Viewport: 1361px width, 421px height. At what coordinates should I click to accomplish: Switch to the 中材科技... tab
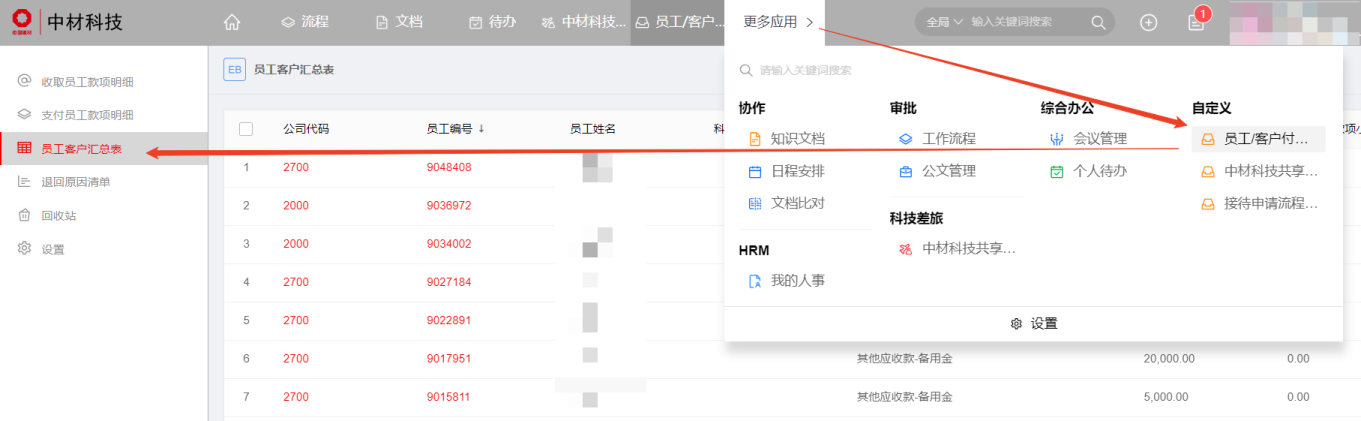coord(584,22)
